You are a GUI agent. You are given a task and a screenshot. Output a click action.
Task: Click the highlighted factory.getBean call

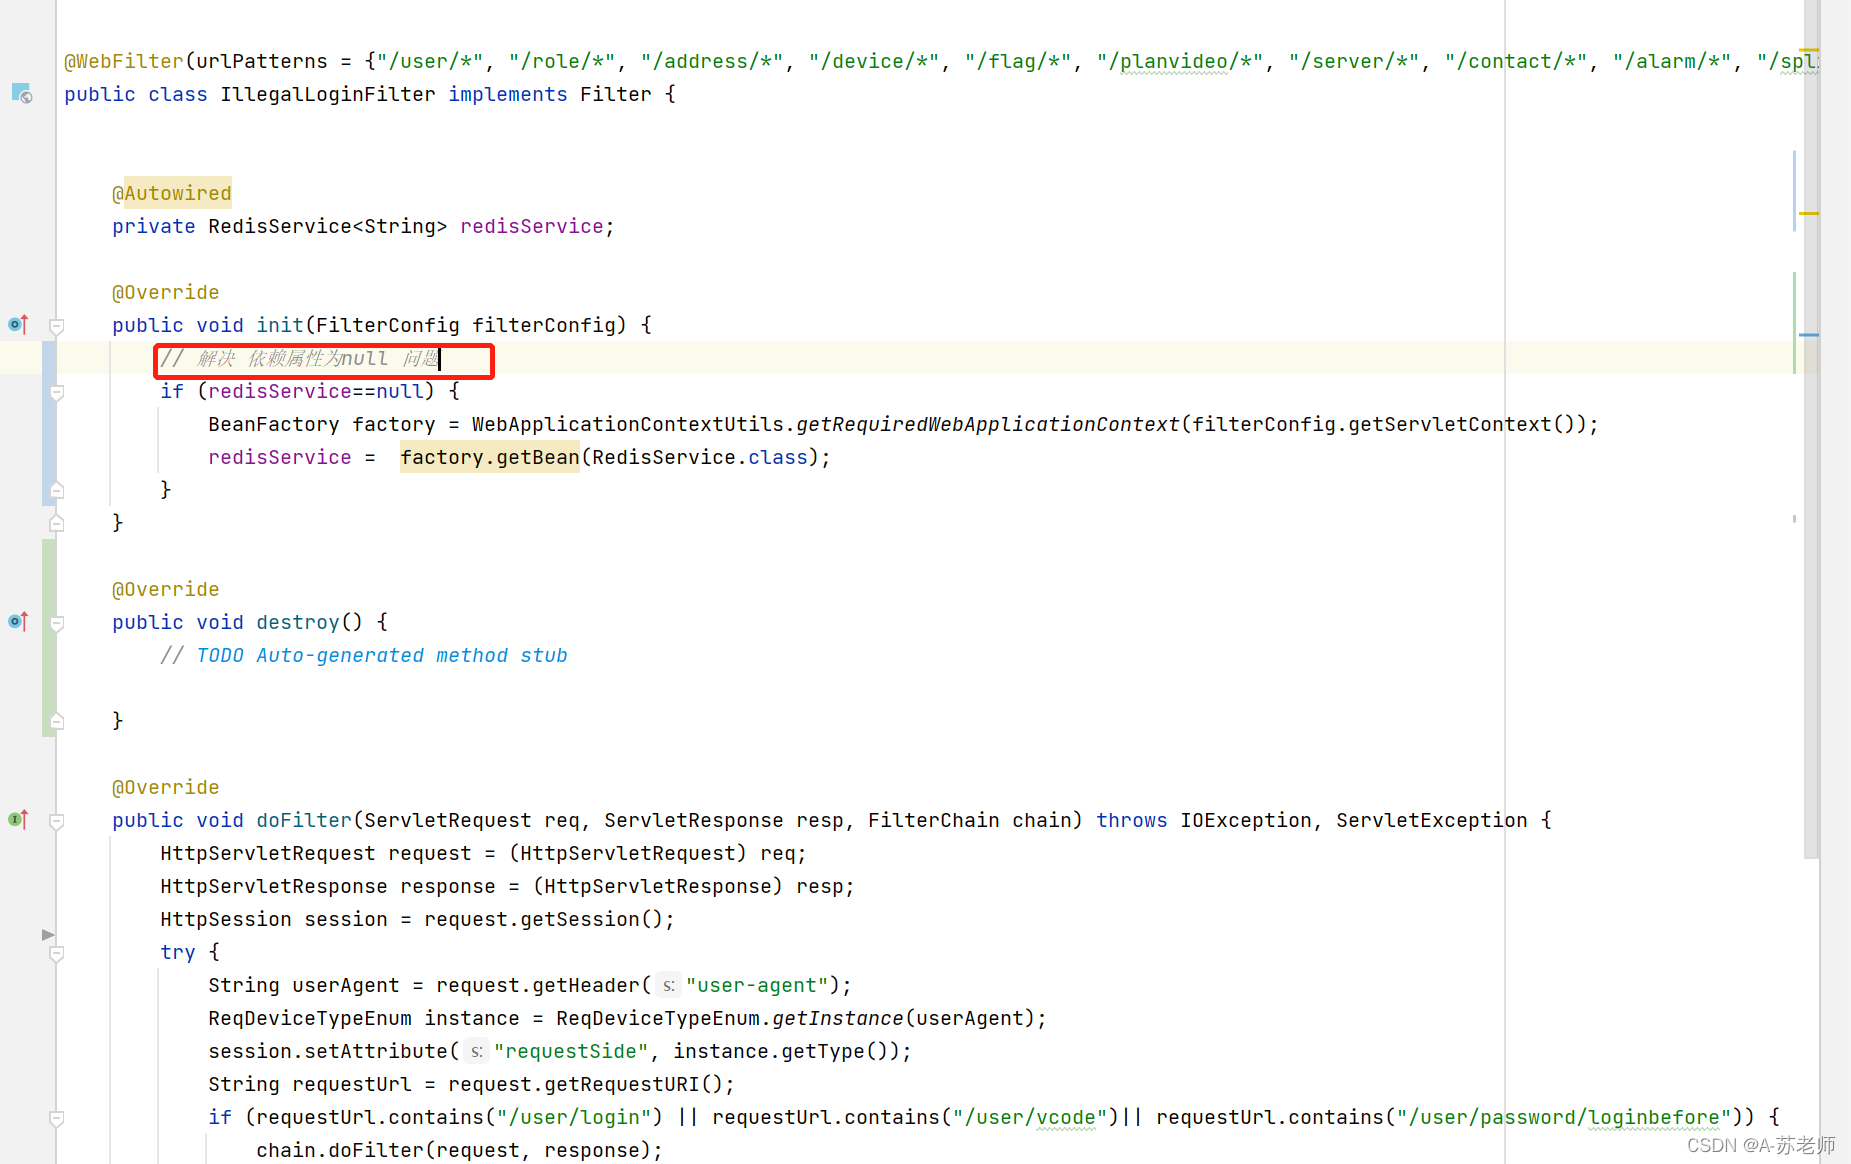[490, 457]
